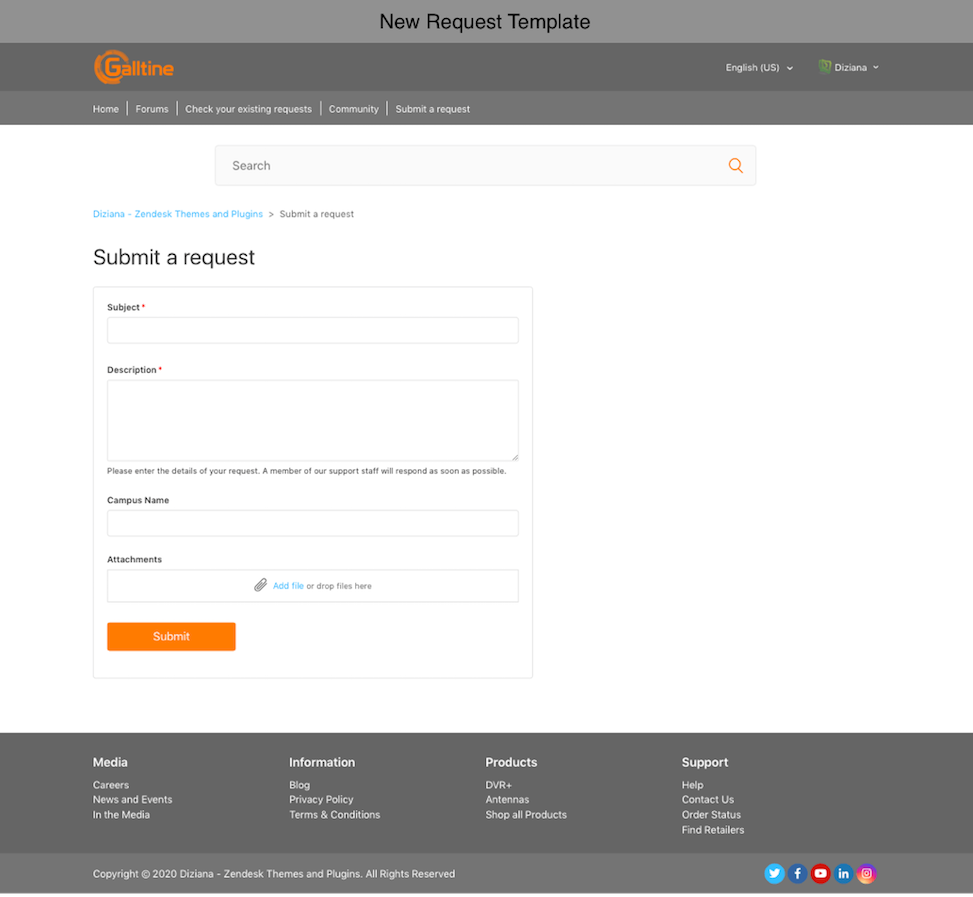Click the Subject input field
Viewport: 973px width, 897px height.
313,330
